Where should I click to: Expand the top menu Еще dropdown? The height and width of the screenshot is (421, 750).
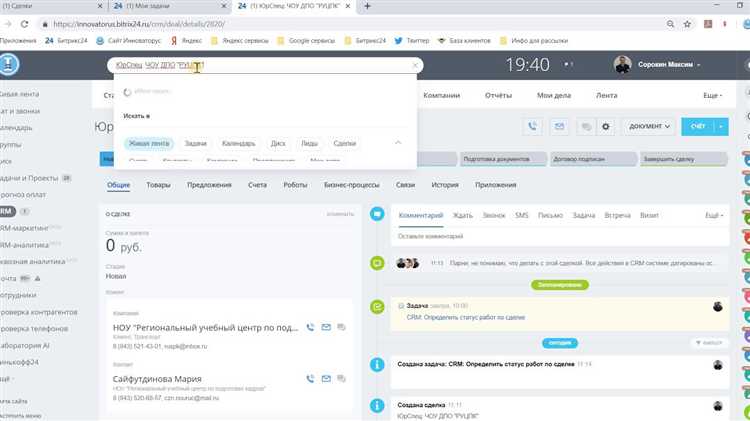tap(713, 96)
